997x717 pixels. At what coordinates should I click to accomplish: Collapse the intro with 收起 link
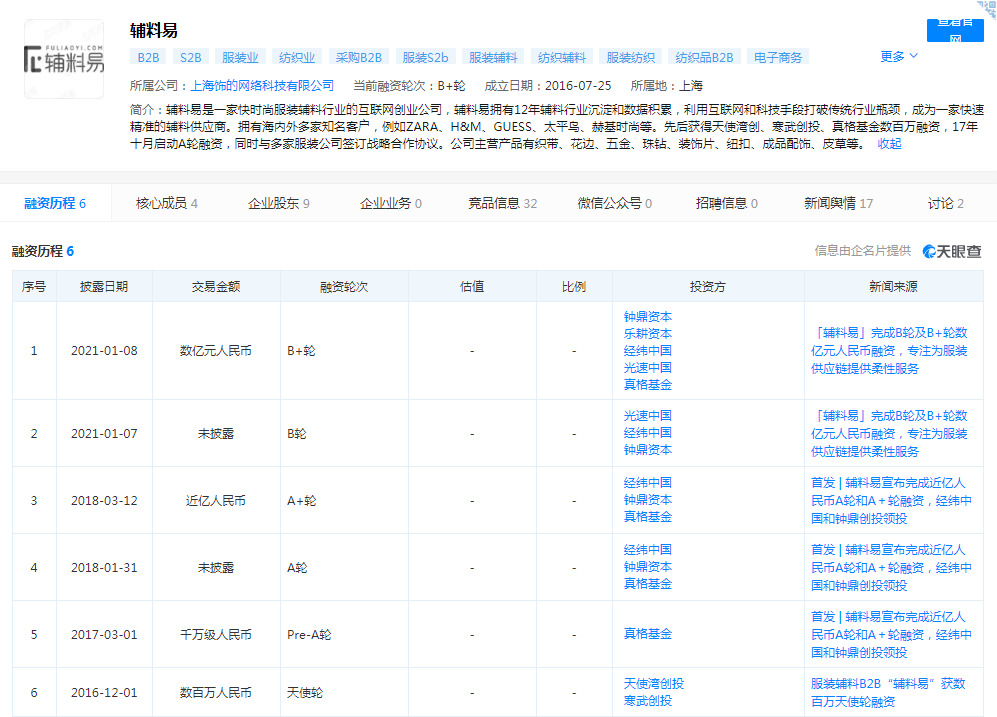tap(889, 144)
